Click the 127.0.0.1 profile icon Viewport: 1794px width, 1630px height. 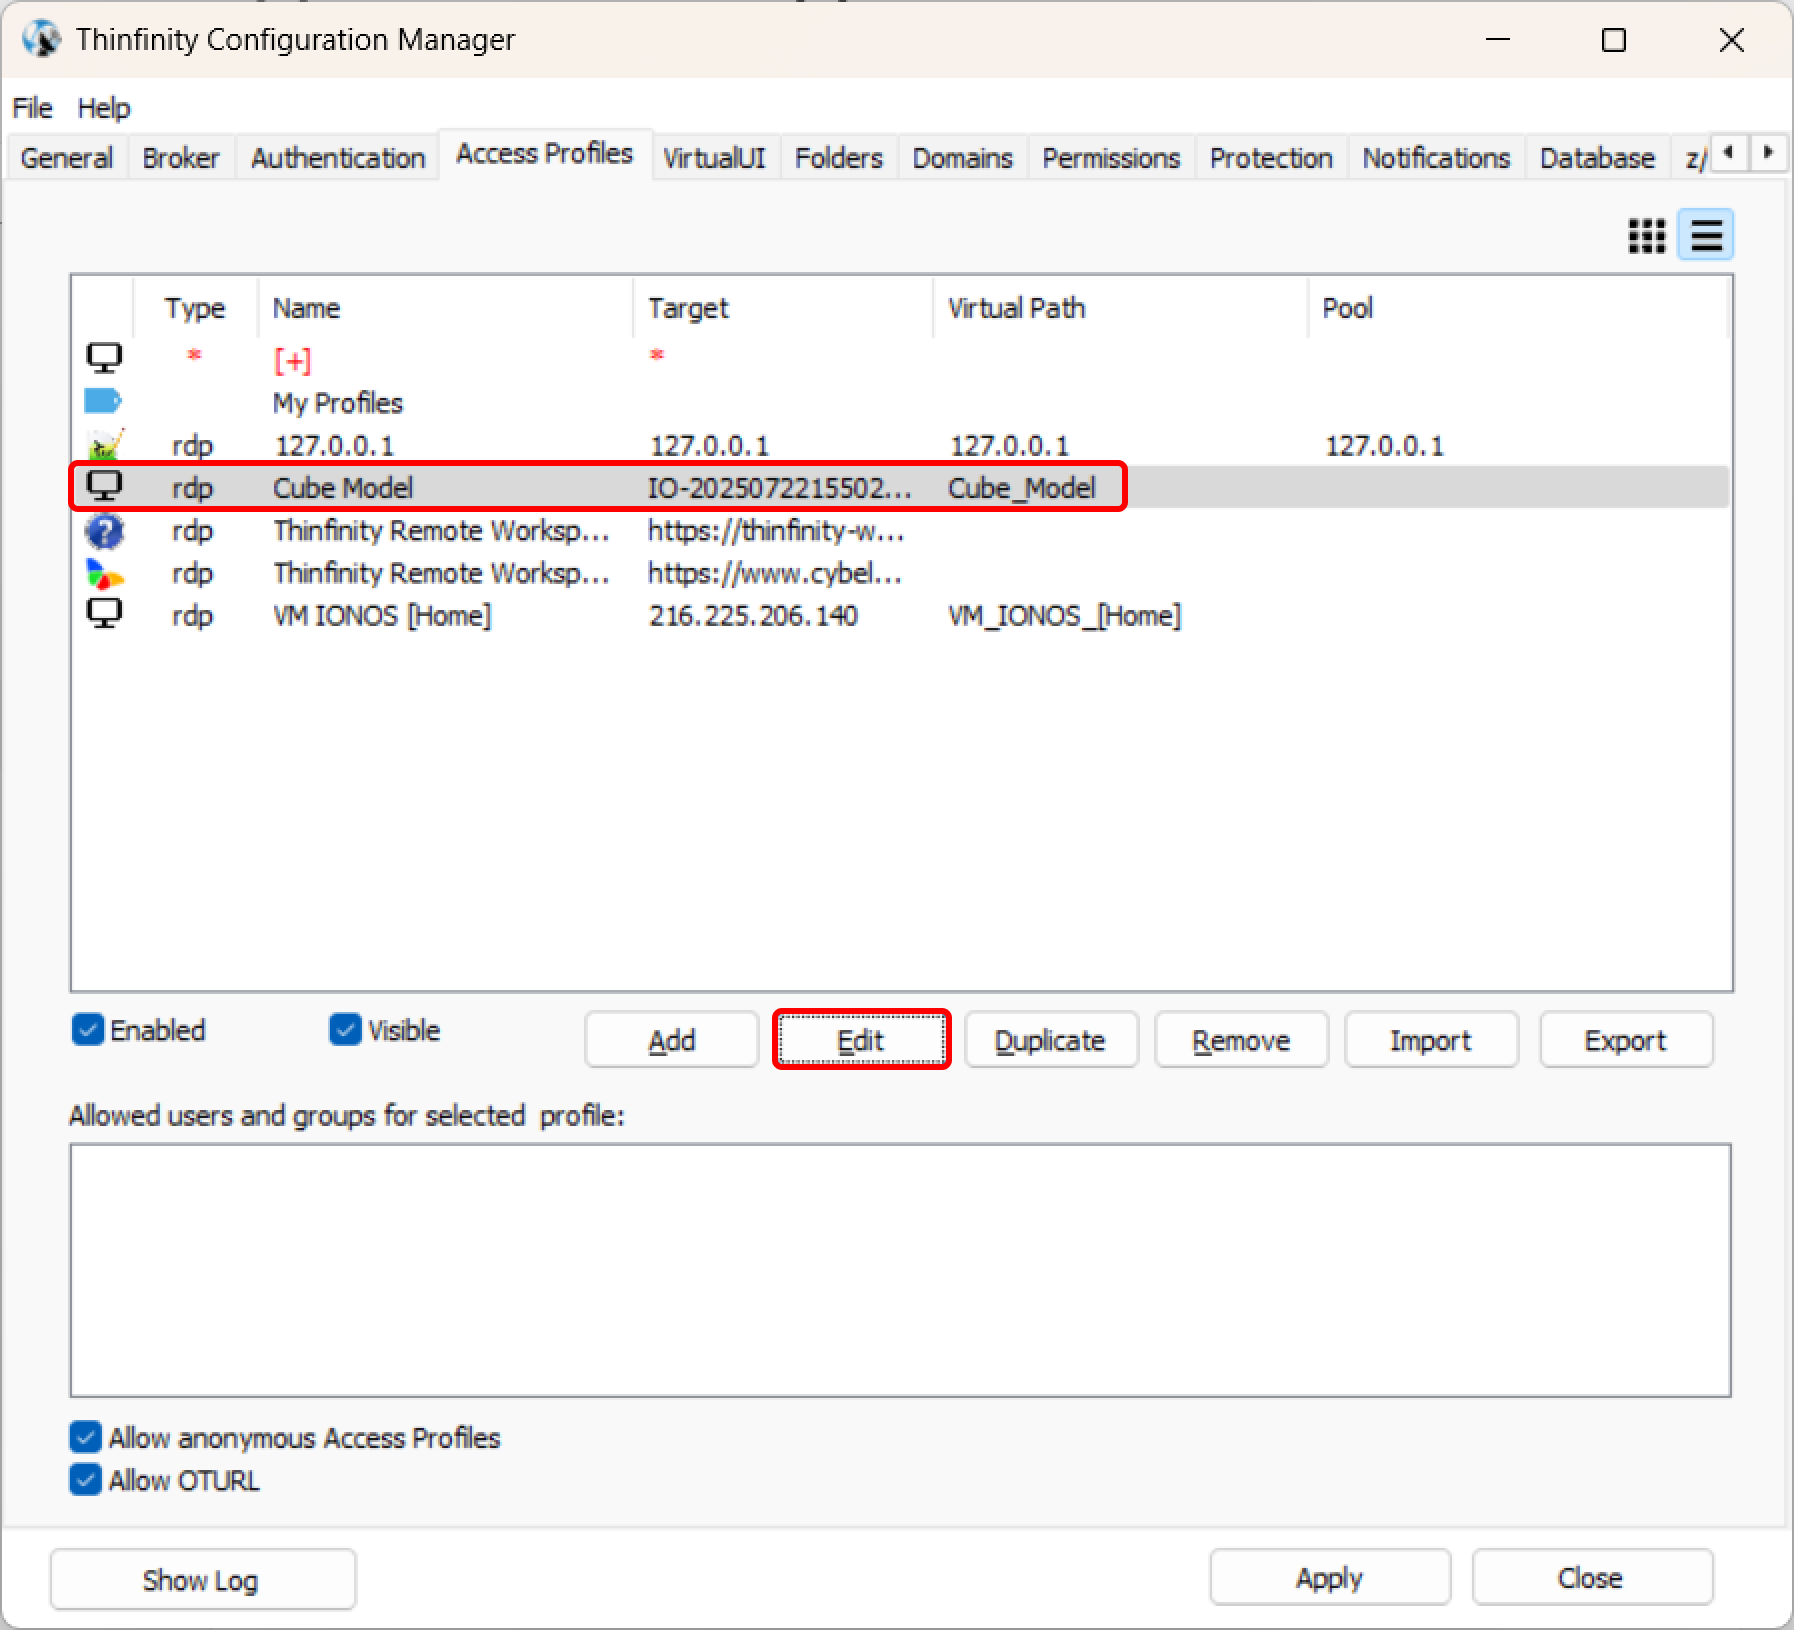105,444
